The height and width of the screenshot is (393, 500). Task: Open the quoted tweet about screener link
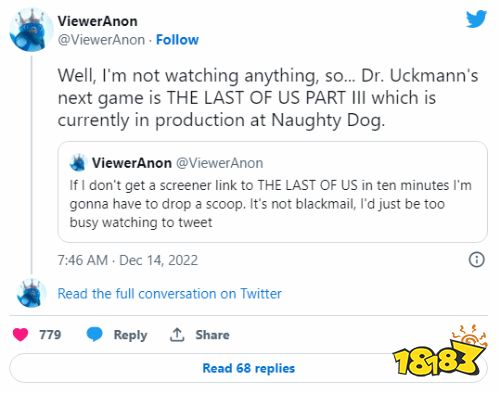272,192
